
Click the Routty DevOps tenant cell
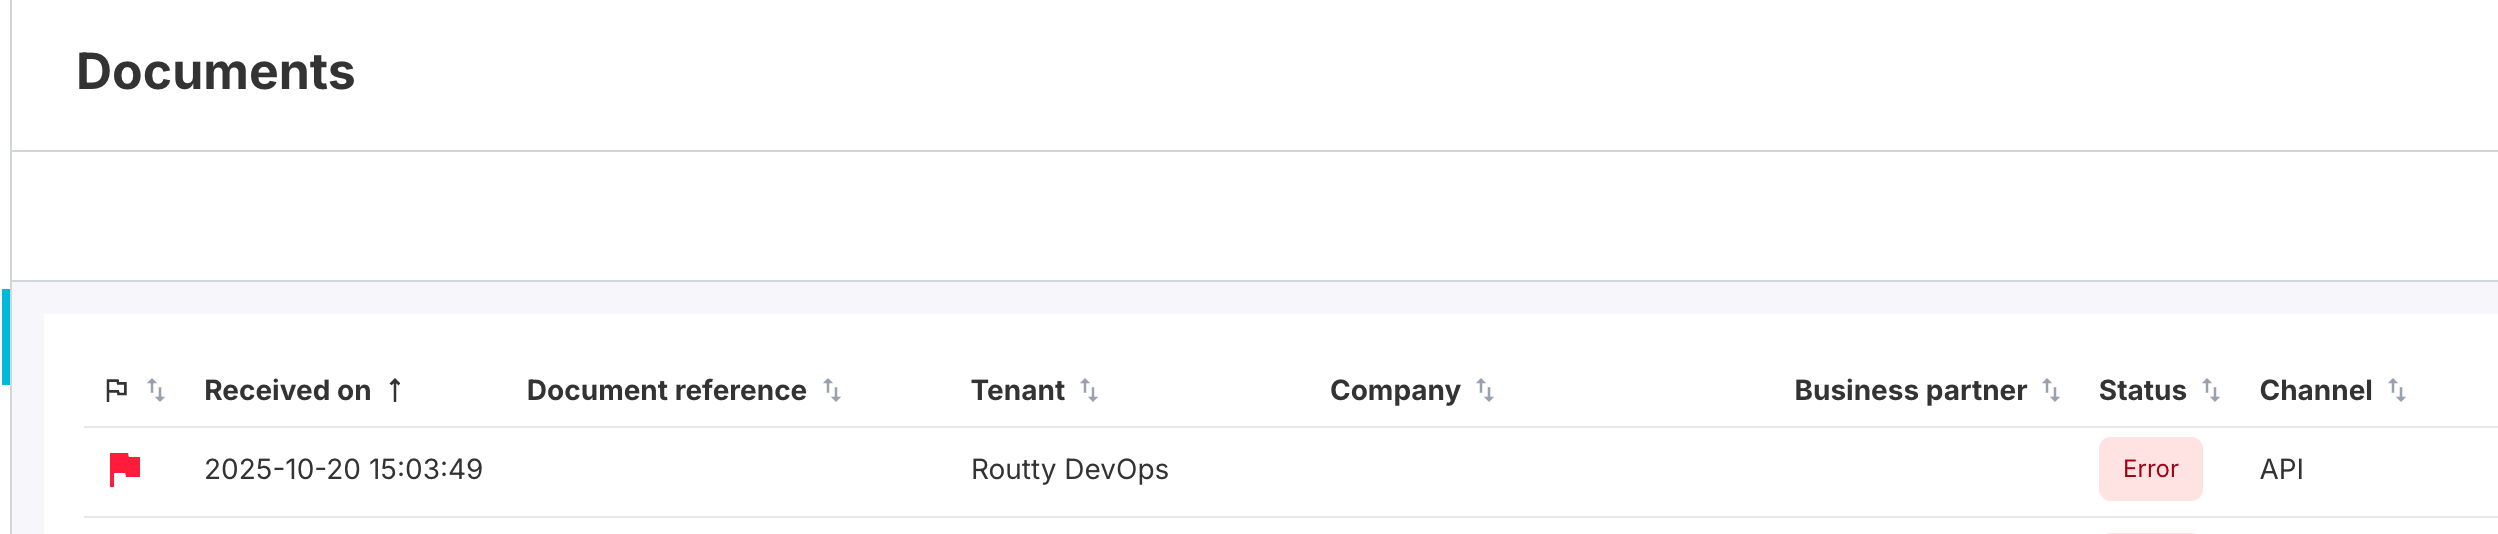coord(1069,469)
